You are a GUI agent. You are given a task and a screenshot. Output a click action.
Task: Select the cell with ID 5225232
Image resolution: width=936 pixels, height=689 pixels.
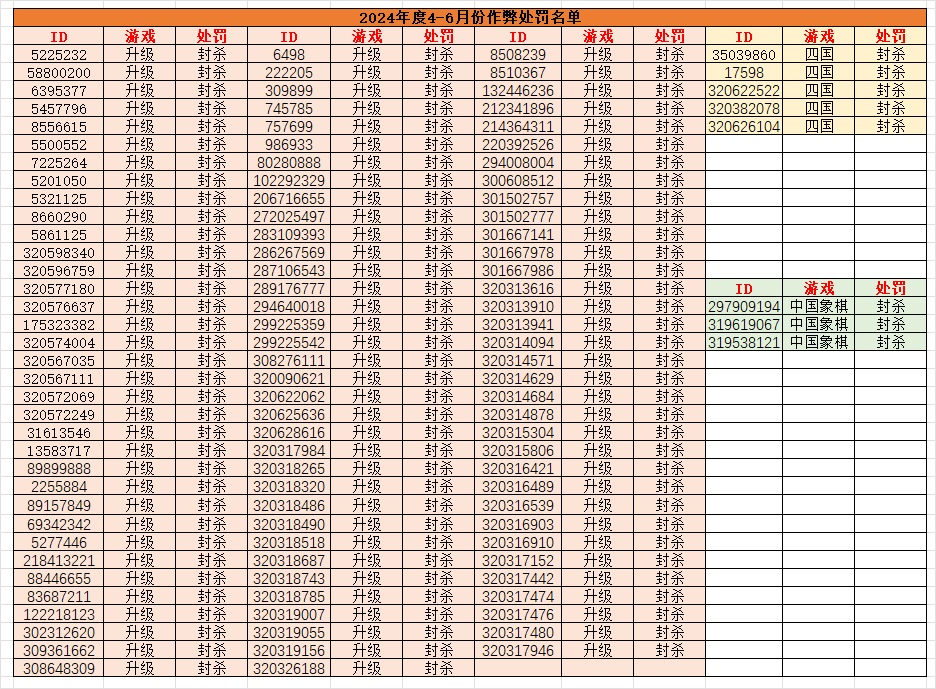coord(59,55)
